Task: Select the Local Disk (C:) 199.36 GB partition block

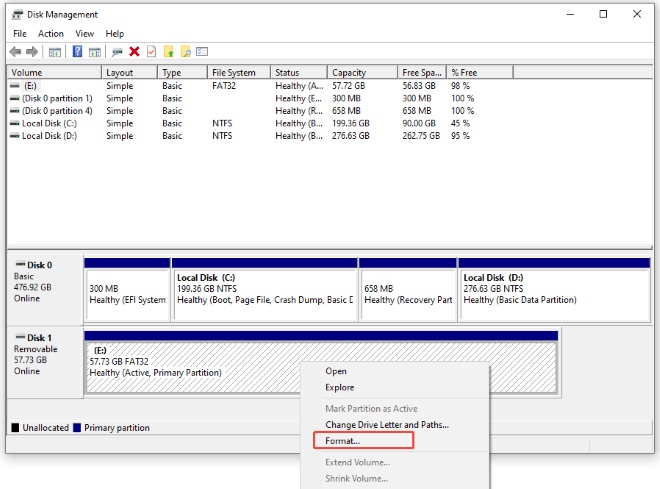Action: tap(265, 290)
